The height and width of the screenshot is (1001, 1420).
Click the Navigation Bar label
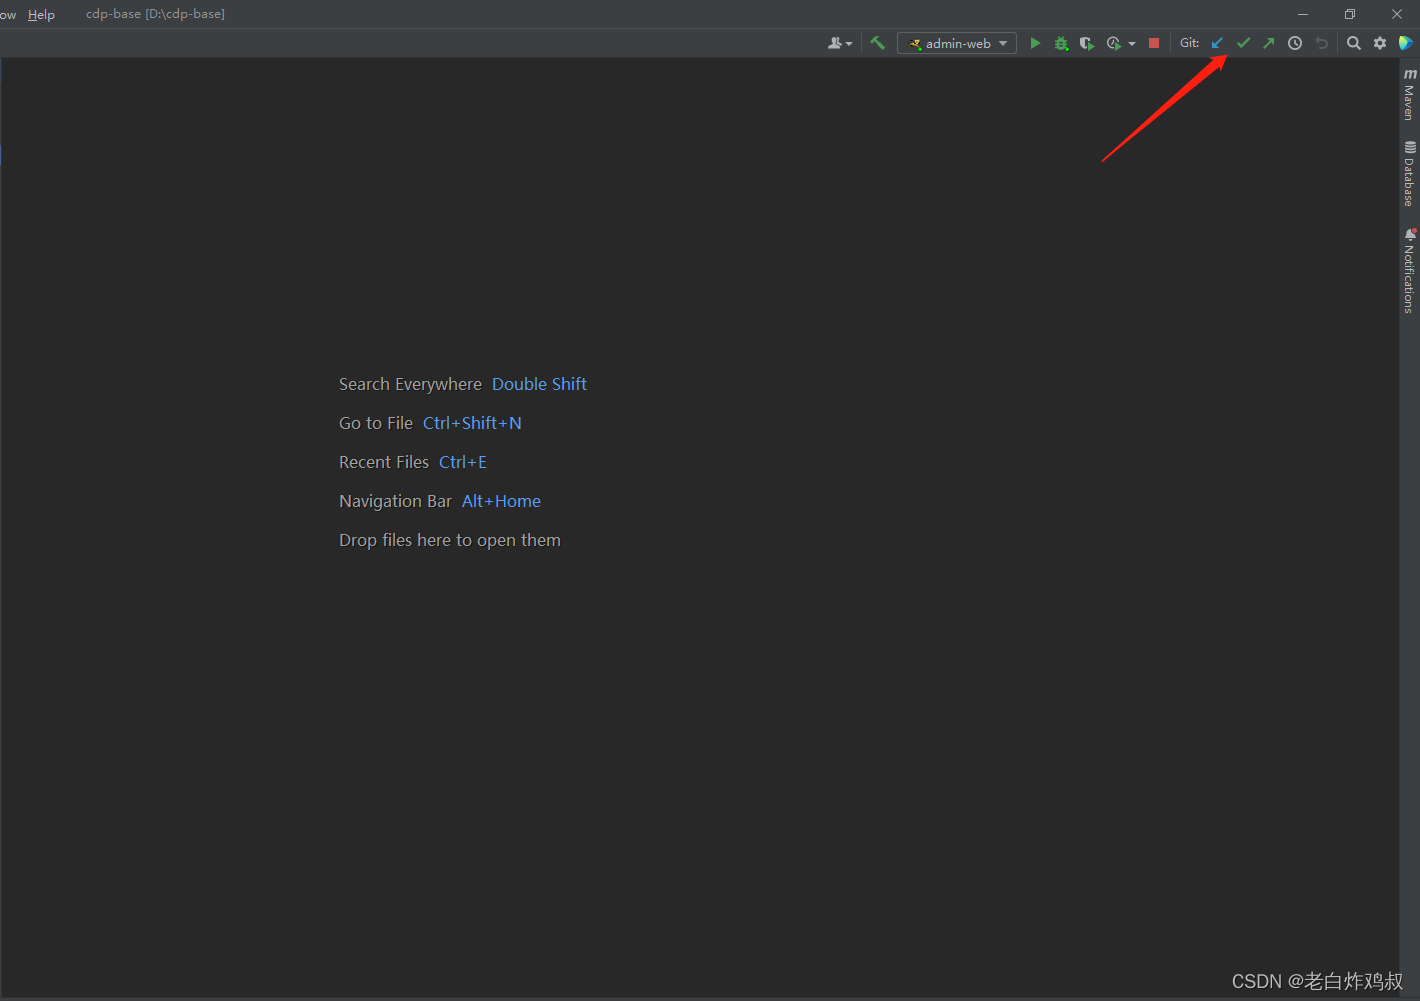395,501
